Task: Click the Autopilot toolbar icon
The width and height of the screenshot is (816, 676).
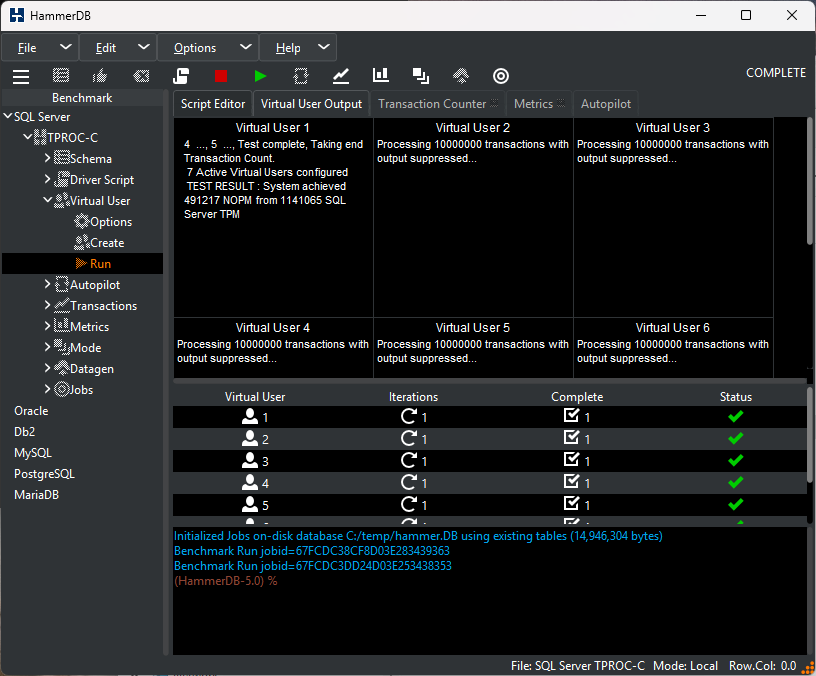Action: click(x=301, y=76)
